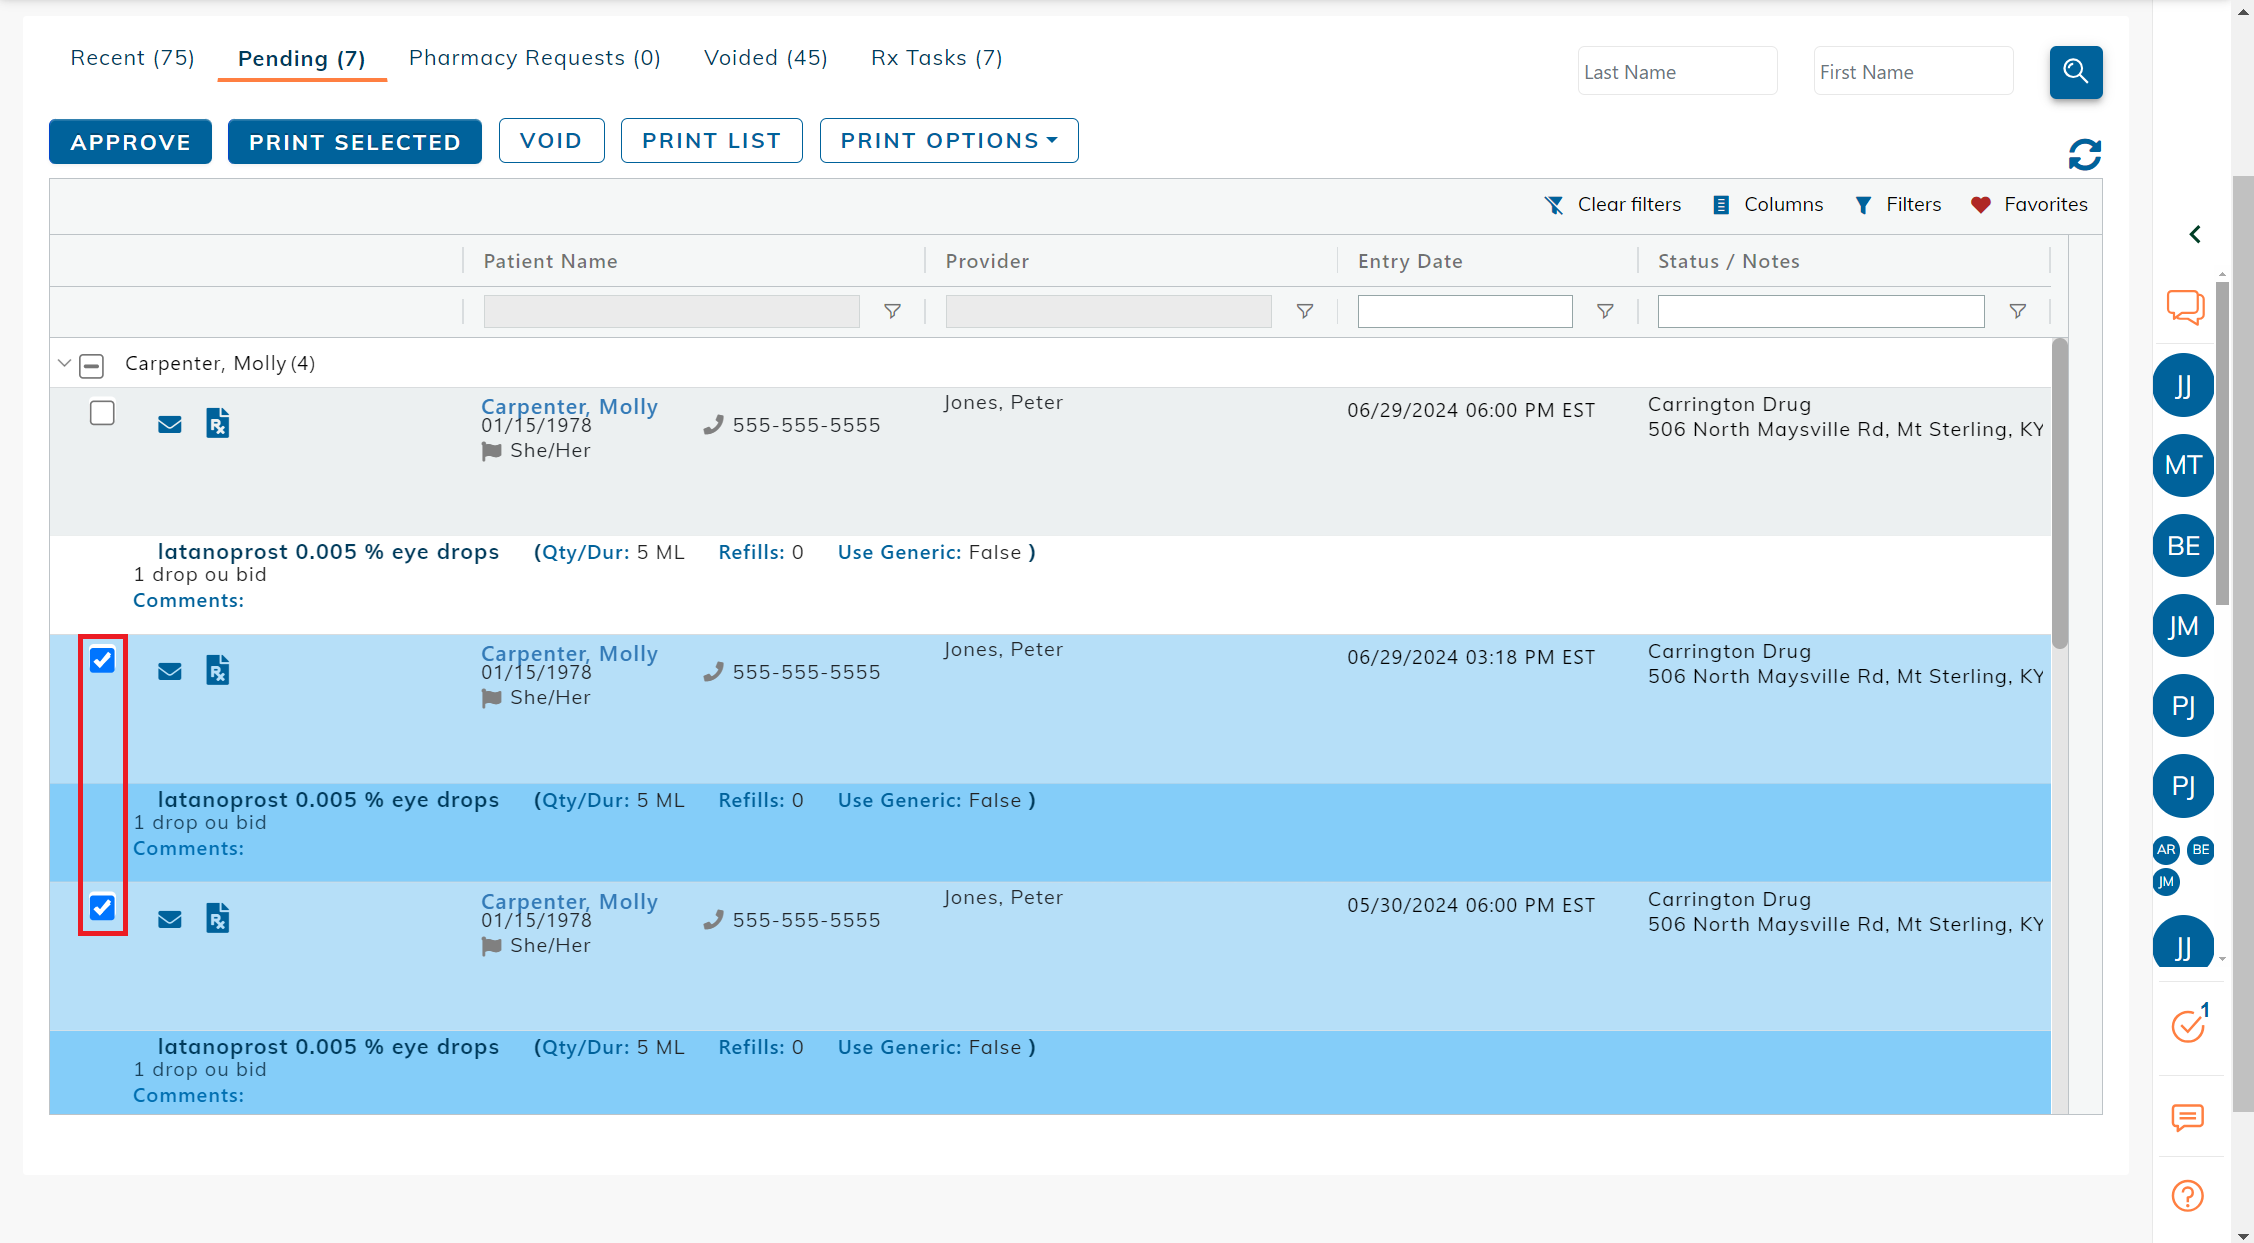Sort by Status / Notes column header
This screenshot has width=2254, height=1243.
pos(1728,261)
